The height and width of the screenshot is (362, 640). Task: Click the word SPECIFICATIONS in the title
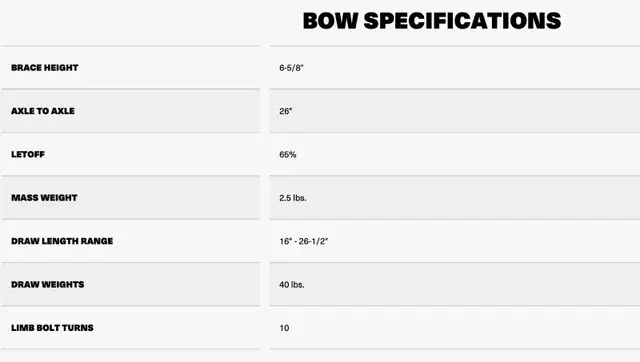coord(462,21)
